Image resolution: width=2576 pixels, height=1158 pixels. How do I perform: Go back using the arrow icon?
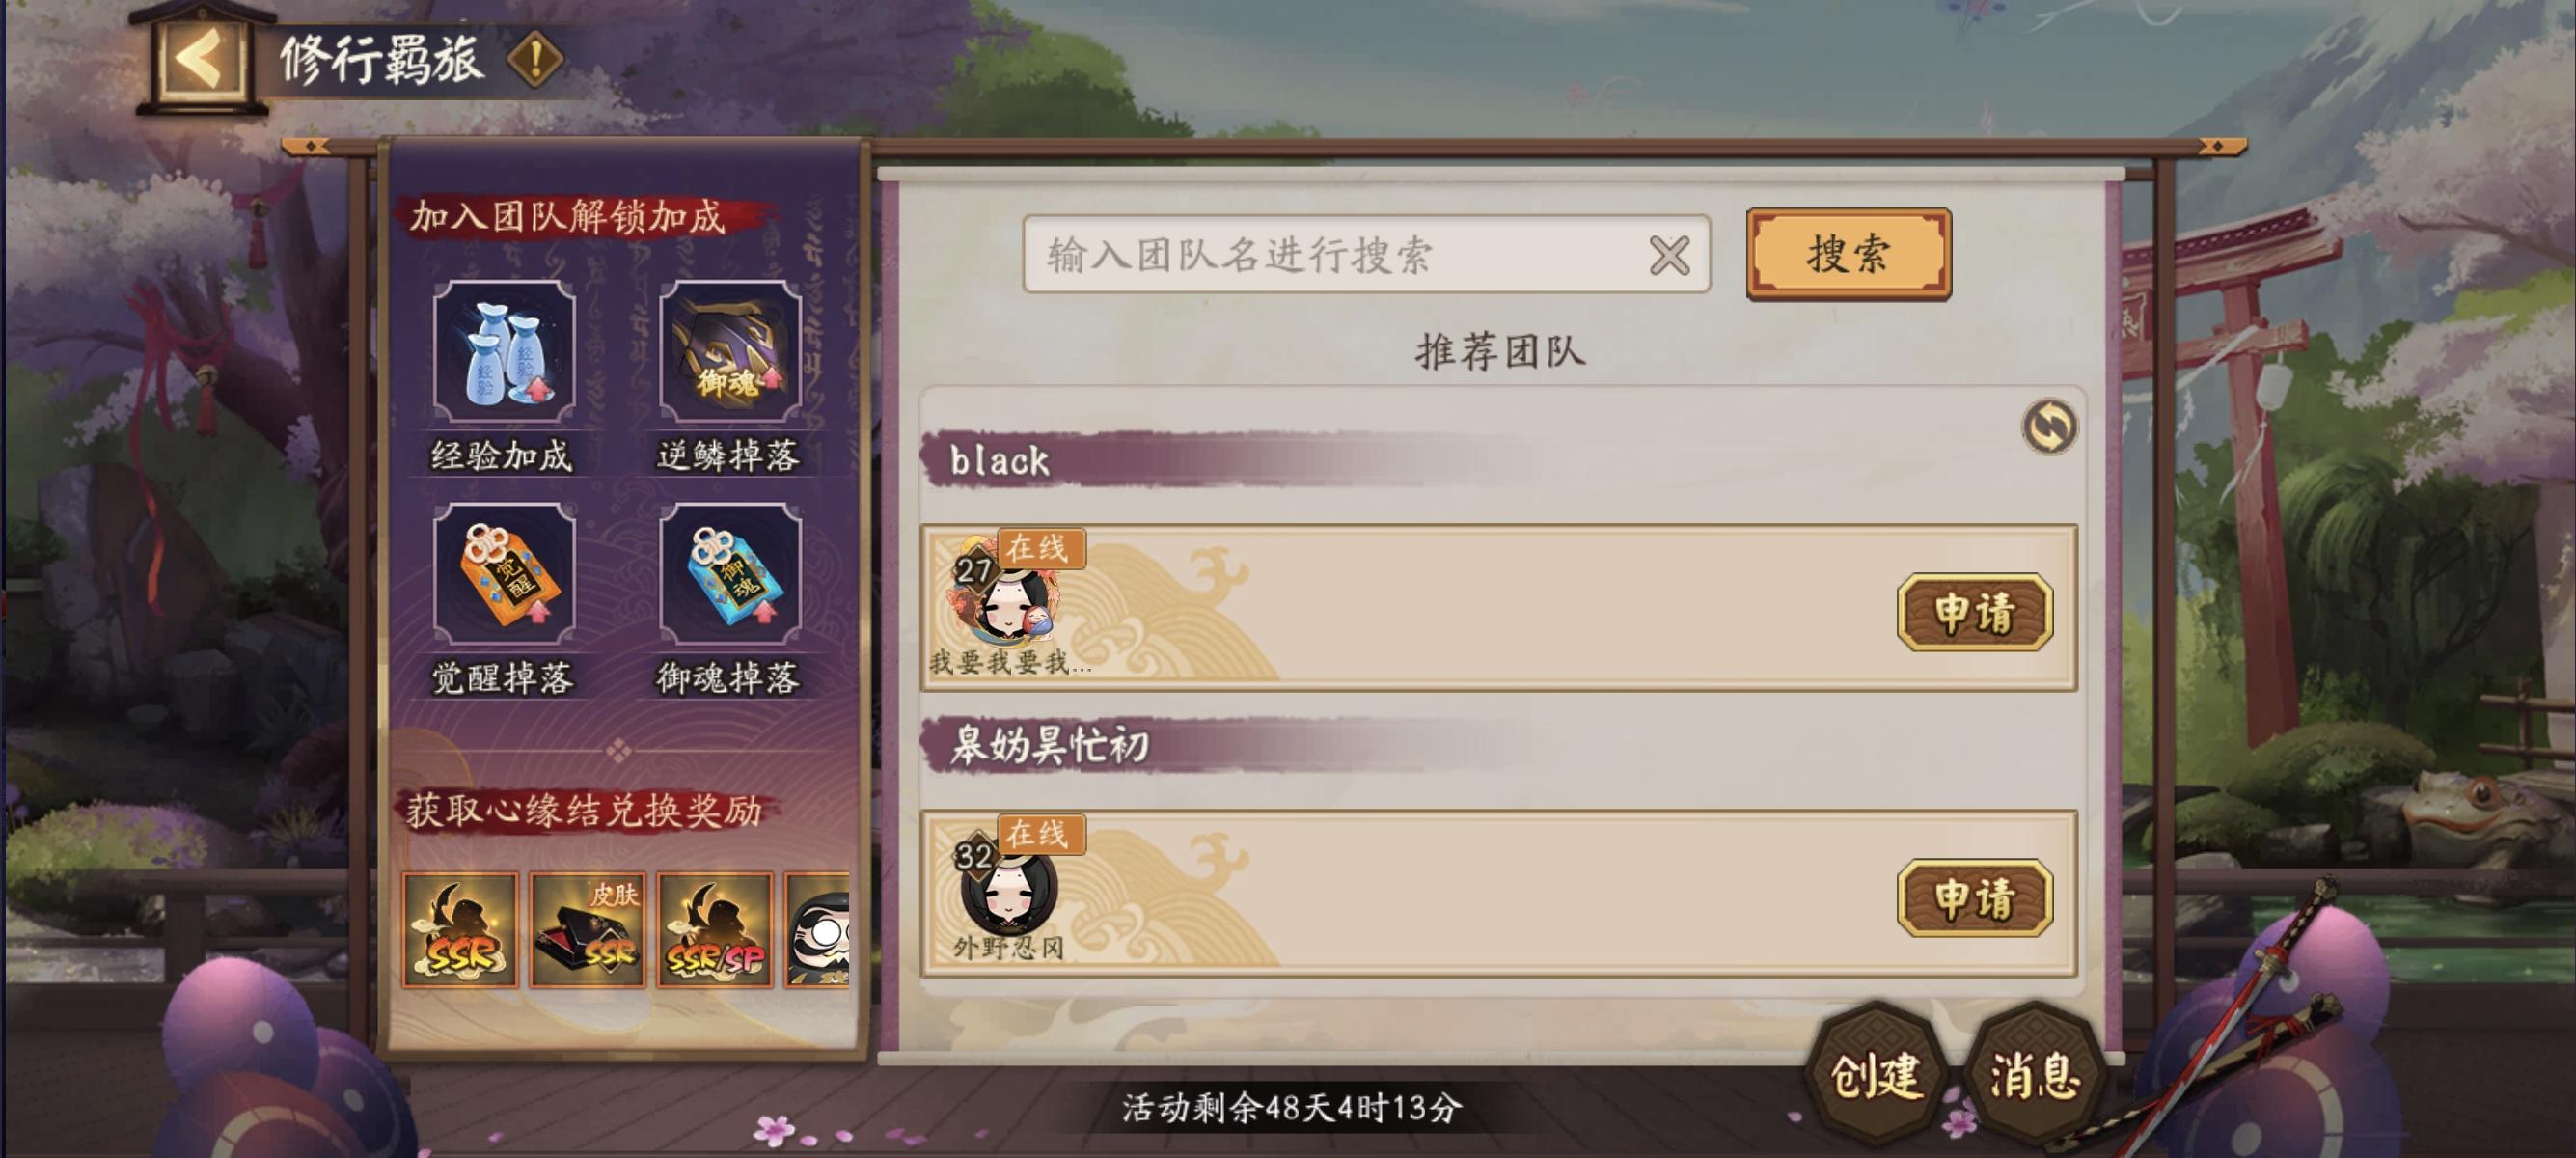(x=200, y=59)
